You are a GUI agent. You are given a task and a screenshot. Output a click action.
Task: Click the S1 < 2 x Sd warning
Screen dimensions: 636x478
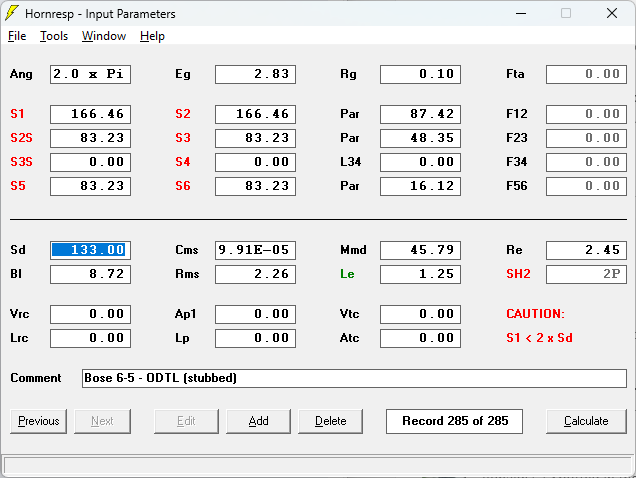539,338
